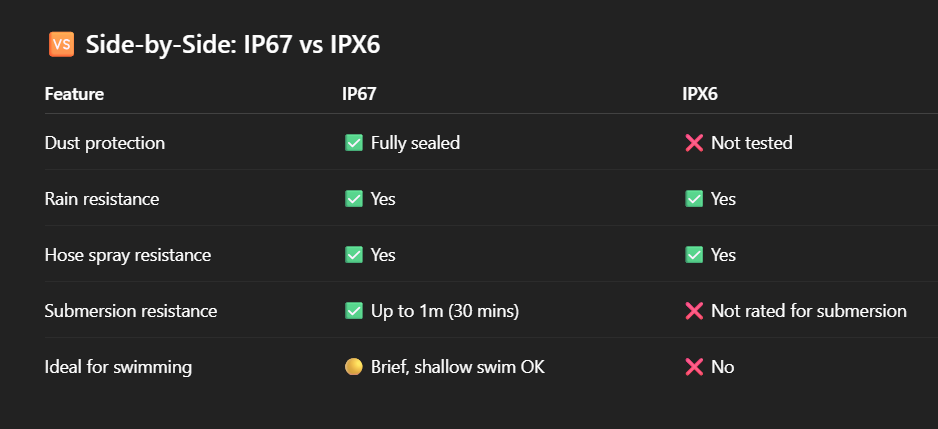This screenshot has height=429, width=938.
Task: Click red cross beside Not rated for submersion
Action: [x=694, y=311]
